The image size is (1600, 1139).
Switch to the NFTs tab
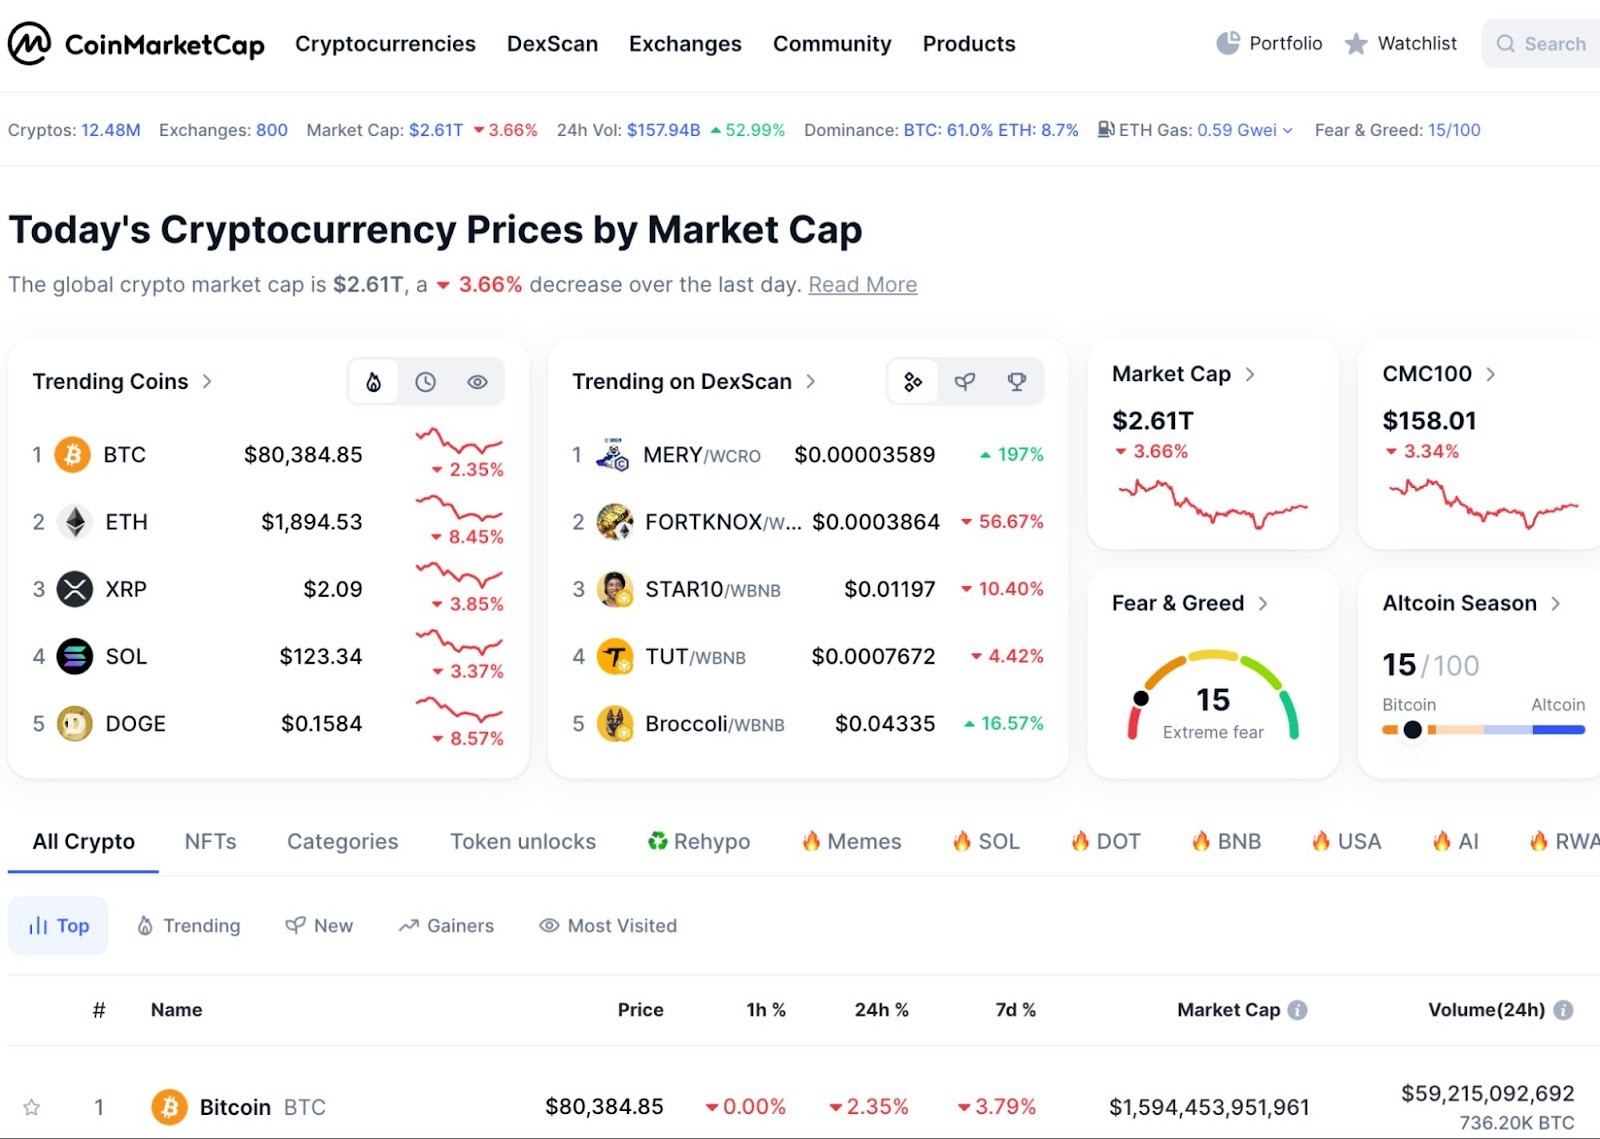[x=210, y=841]
